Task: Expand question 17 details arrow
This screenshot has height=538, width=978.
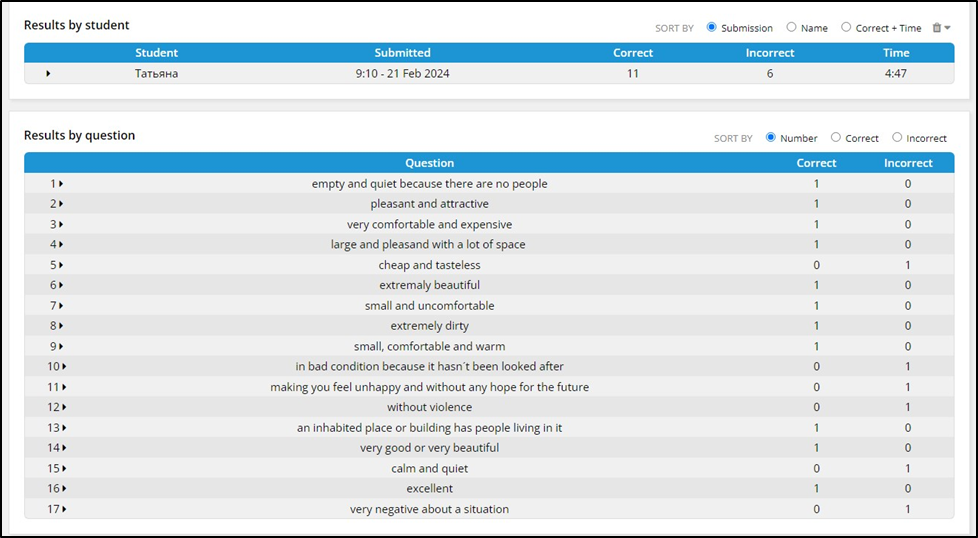Action: click(x=64, y=509)
